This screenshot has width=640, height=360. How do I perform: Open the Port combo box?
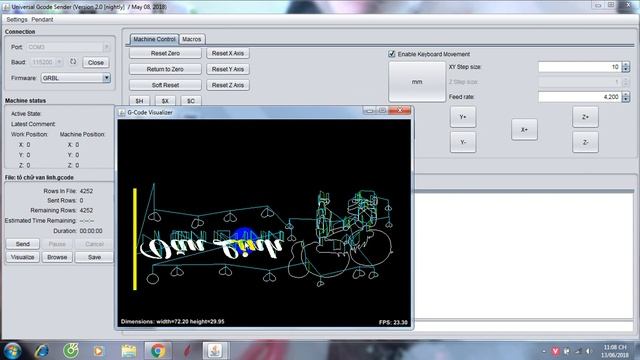pos(69,47)
